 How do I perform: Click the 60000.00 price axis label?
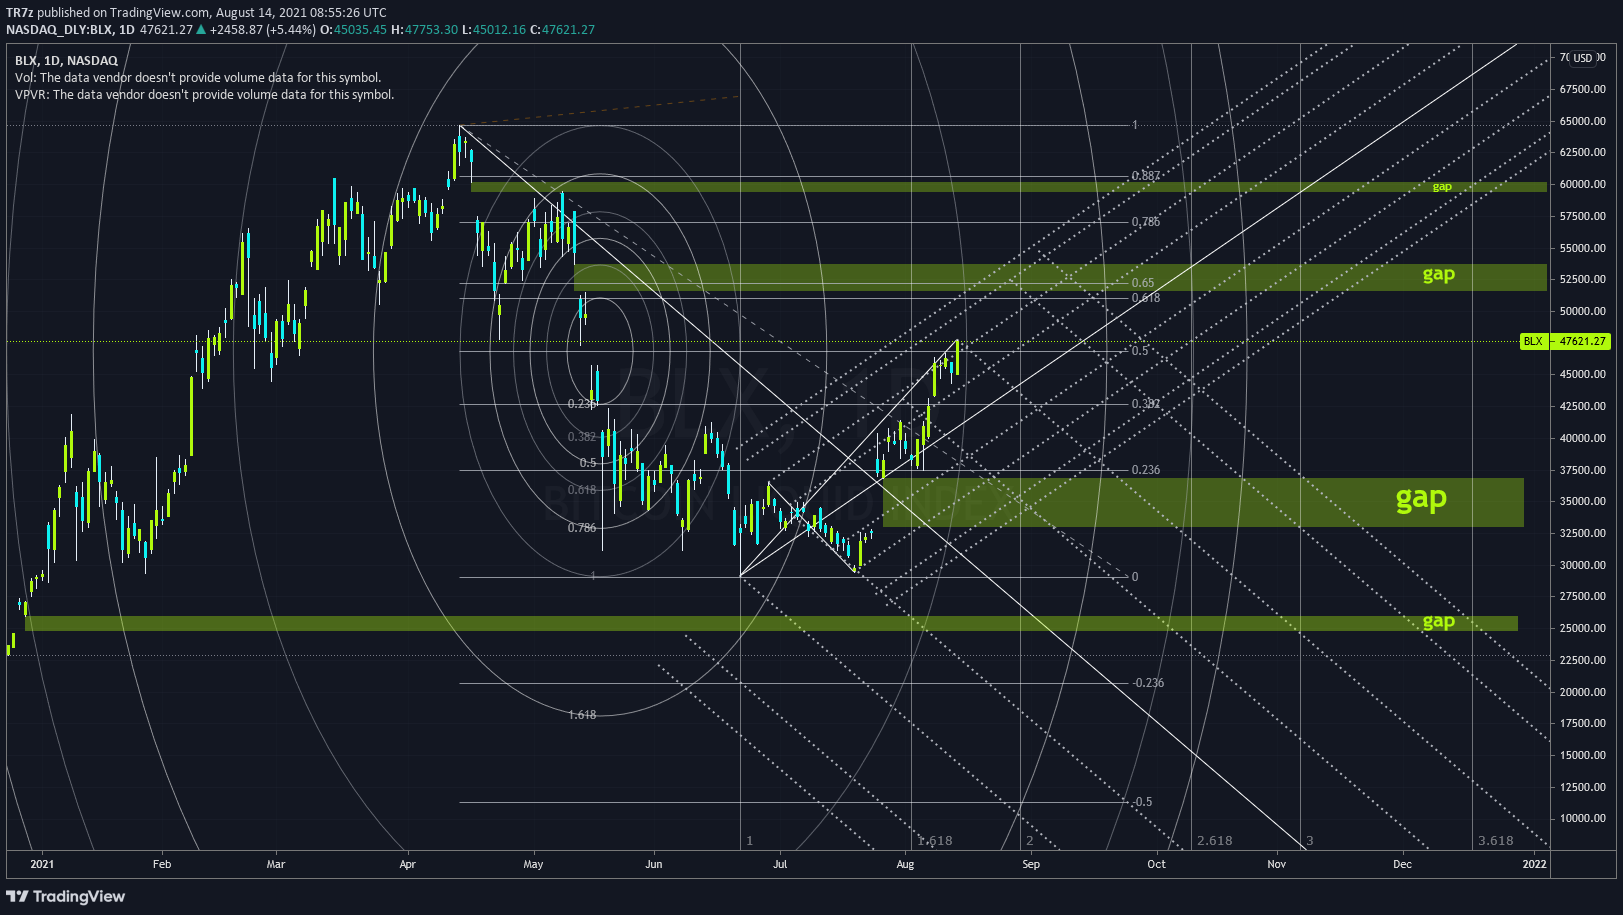[1583, 185]
